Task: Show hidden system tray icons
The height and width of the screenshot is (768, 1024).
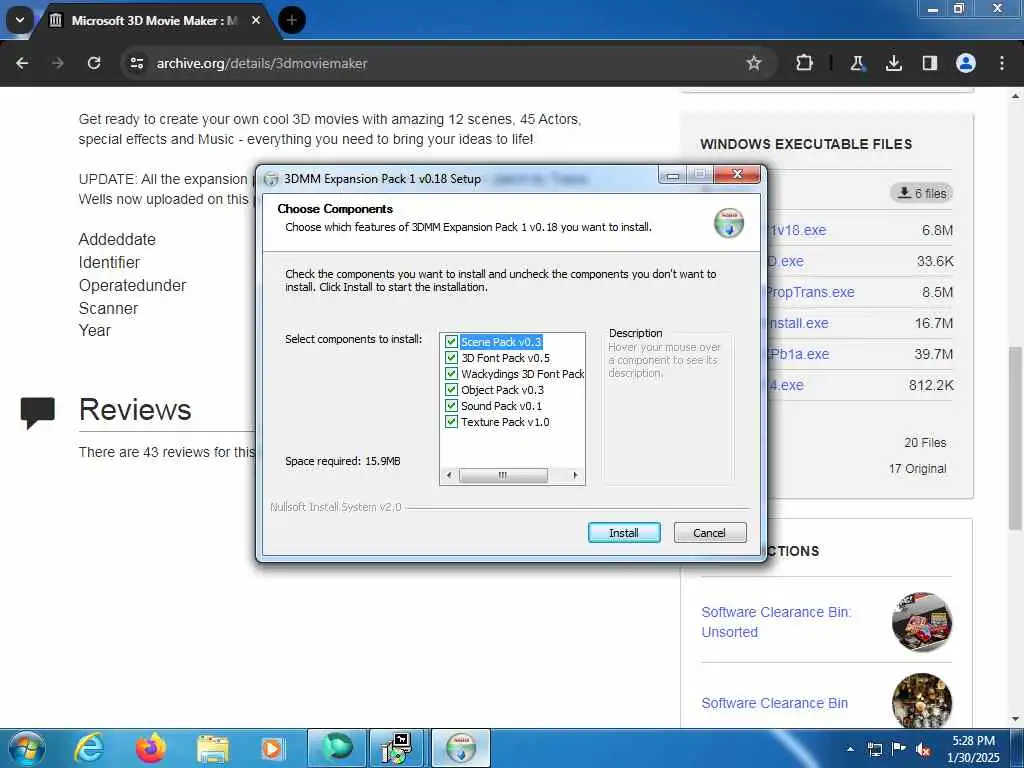Action: coord(850,749)
